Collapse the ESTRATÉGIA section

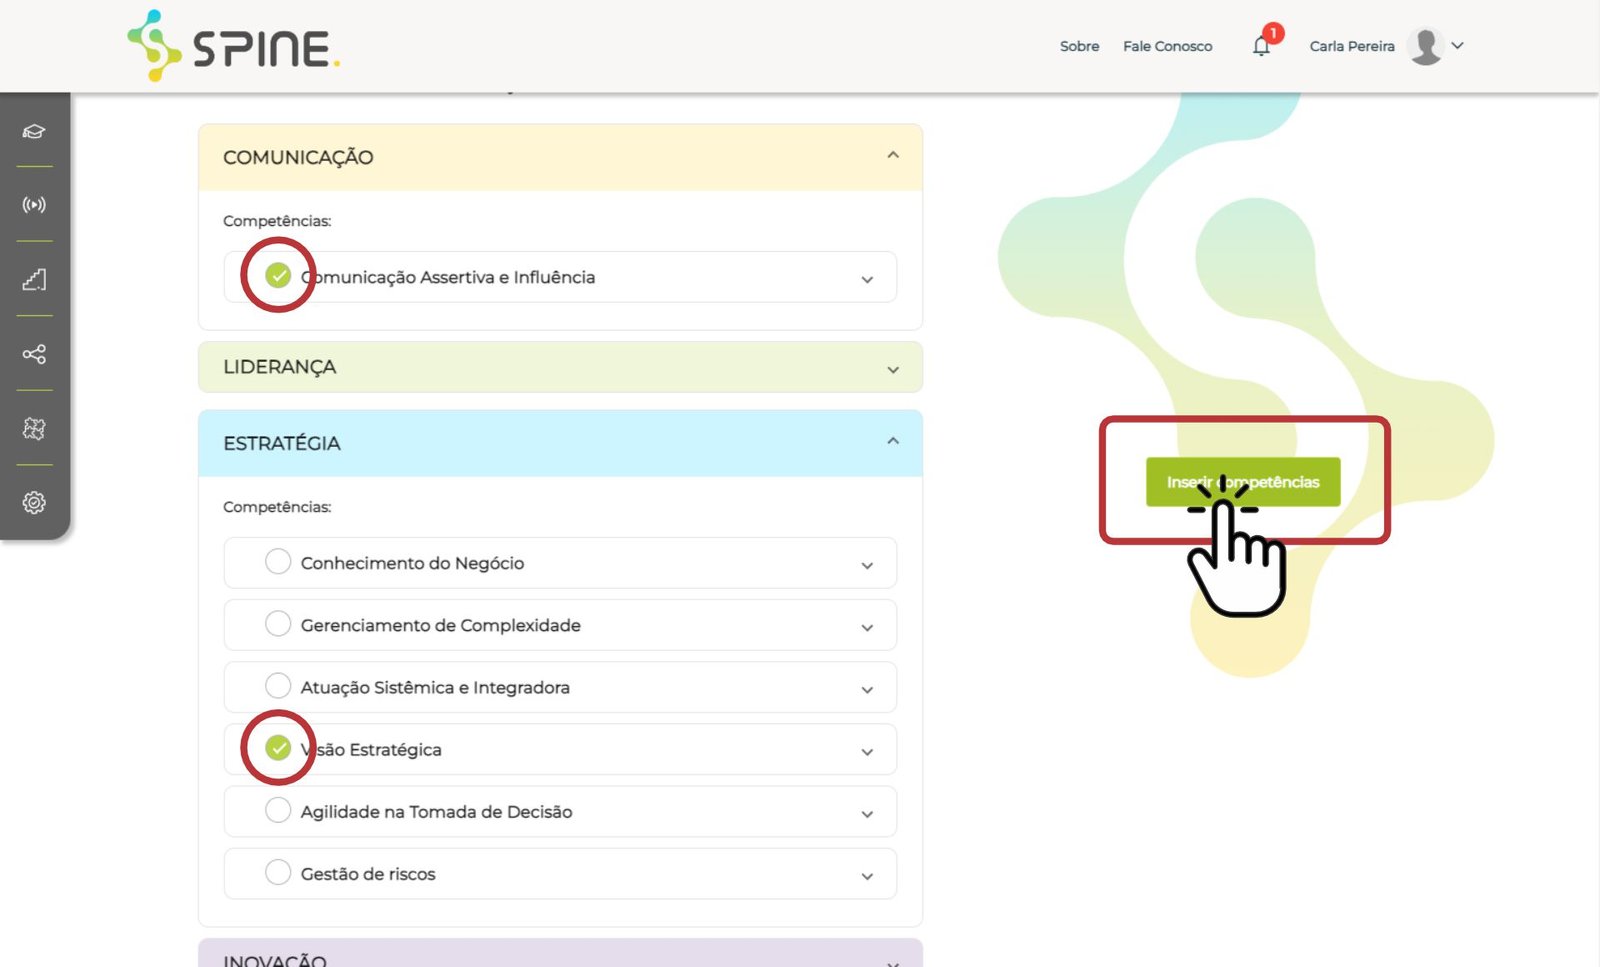point(892,441)
